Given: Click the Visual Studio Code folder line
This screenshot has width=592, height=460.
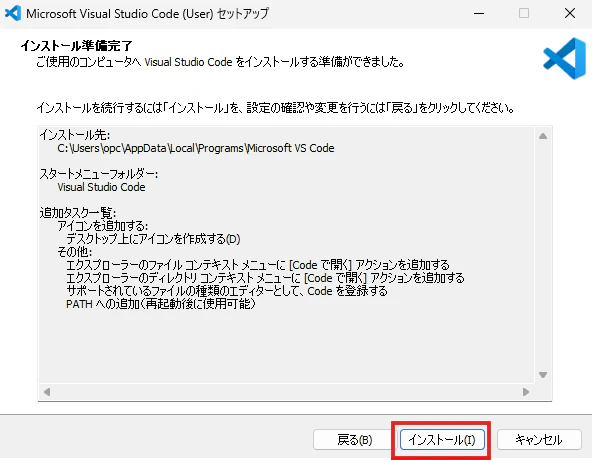Looking at the screenshot, I should pyautogui.click(x=101, y=187).
